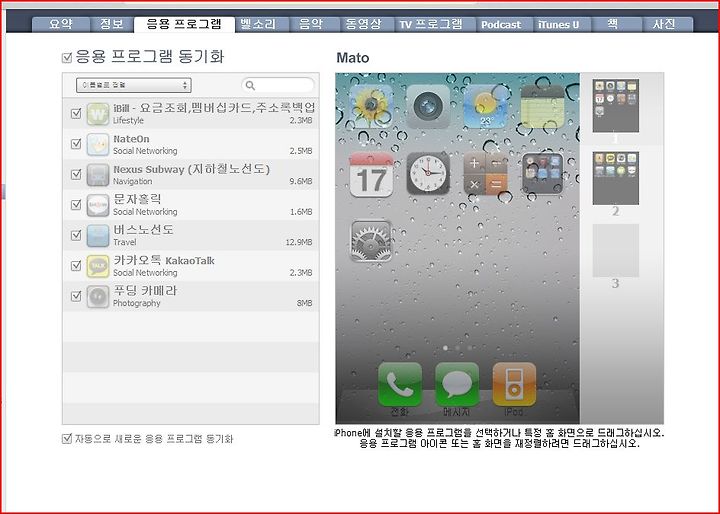Click the Mato device name heading
Viewport: 720px width, 514px height.
(x=353, y=58)
